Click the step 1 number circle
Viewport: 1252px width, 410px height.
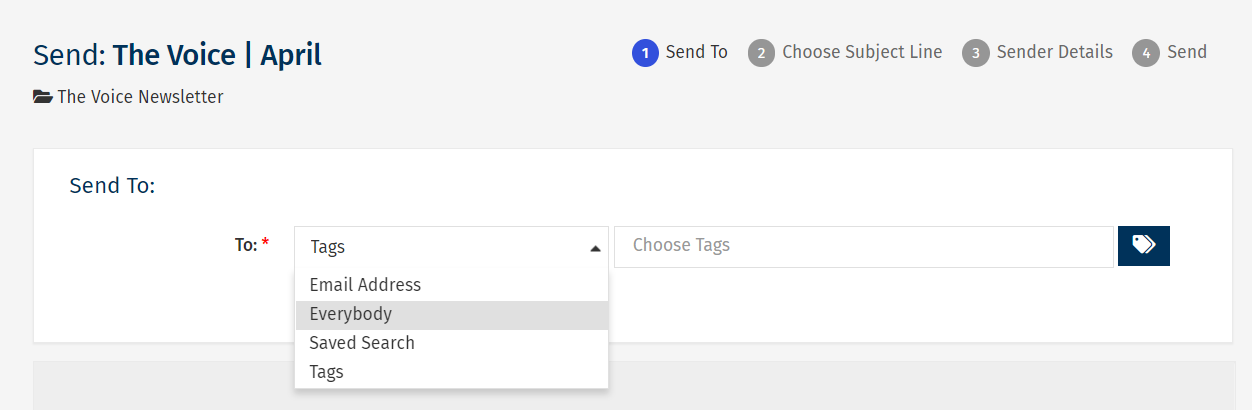coord(646,53)
